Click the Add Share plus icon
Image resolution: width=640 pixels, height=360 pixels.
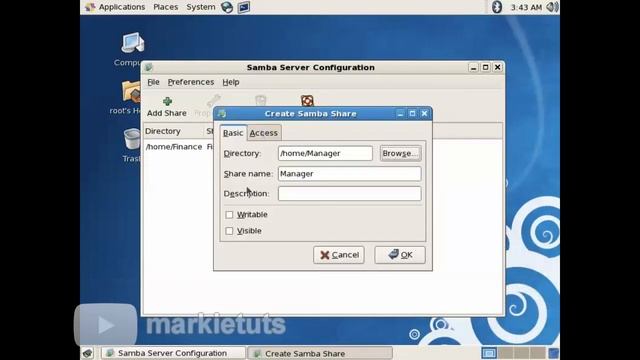pos(167,101)
